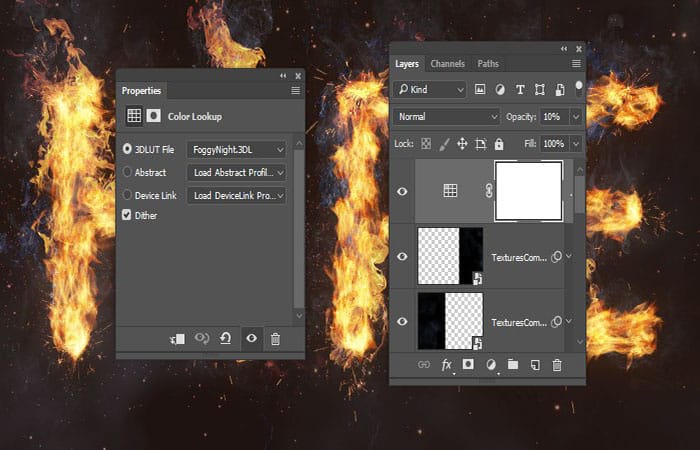
Task: Expand smart filters of lower TexturesCom layer
Action: 569,321
